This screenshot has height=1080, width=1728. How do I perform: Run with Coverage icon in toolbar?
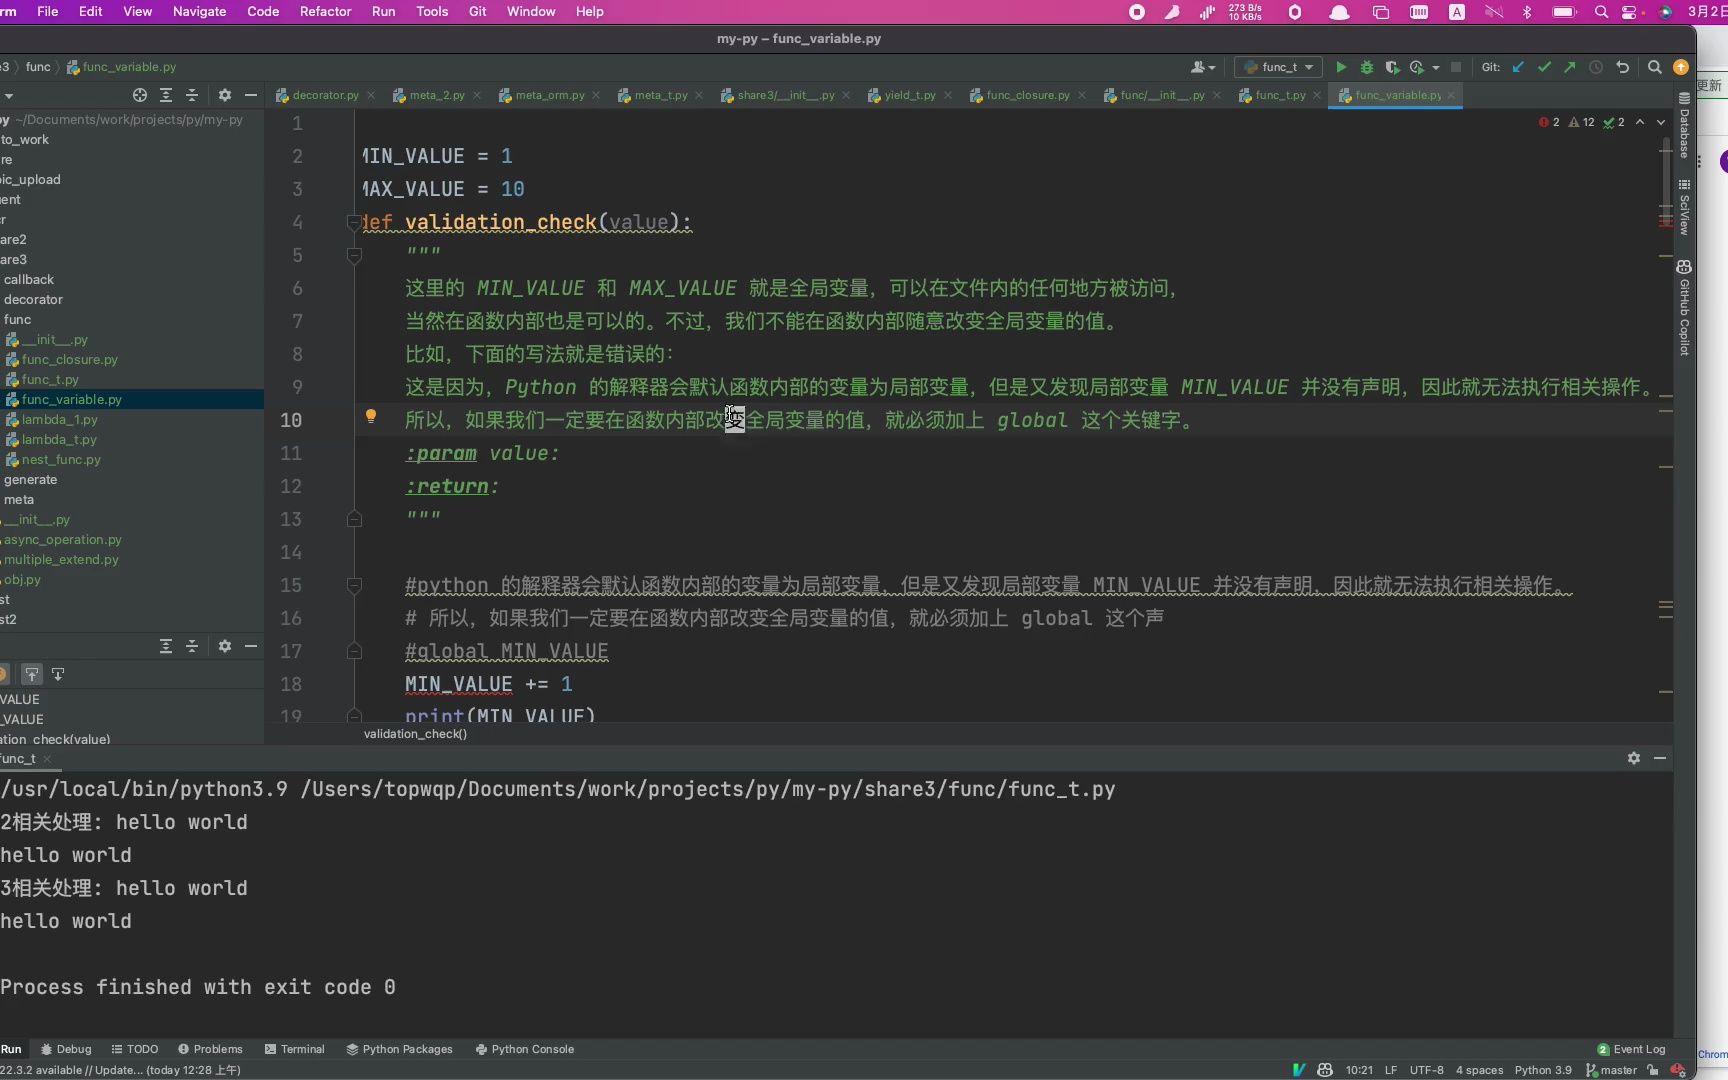tap(1392, 67)
